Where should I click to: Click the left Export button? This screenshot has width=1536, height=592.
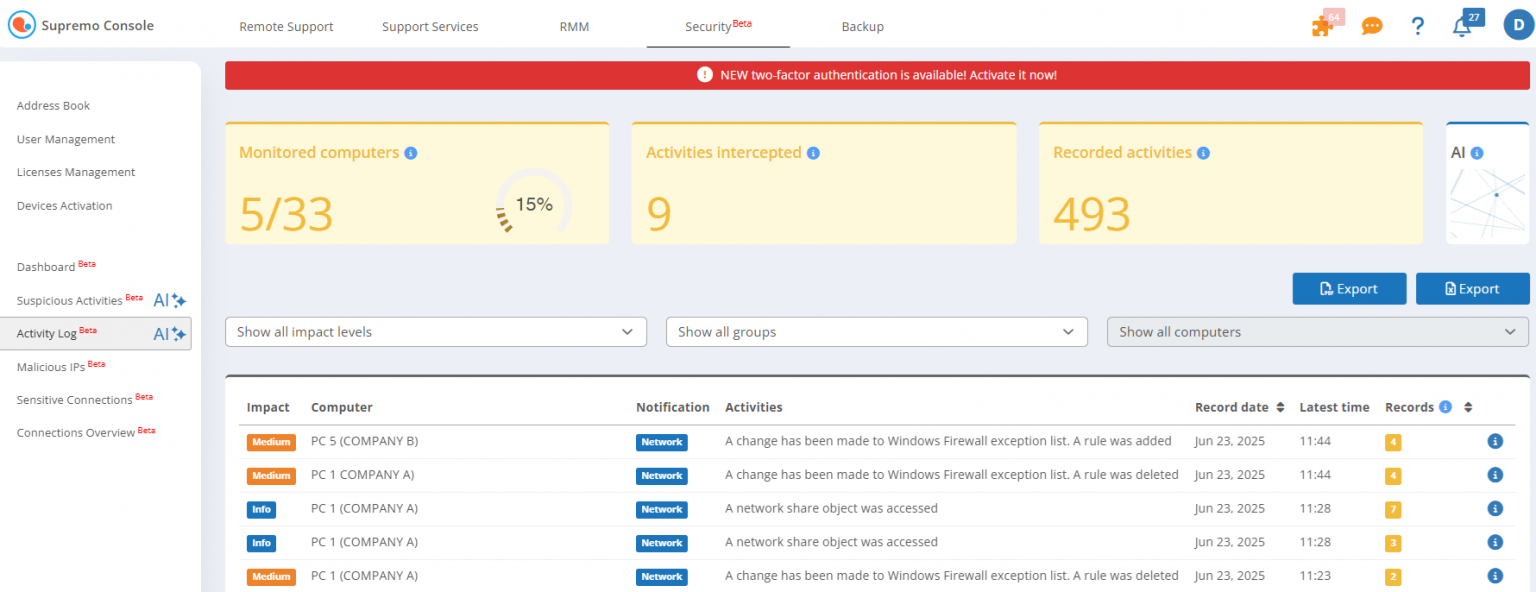click(x=1349, y=288)
